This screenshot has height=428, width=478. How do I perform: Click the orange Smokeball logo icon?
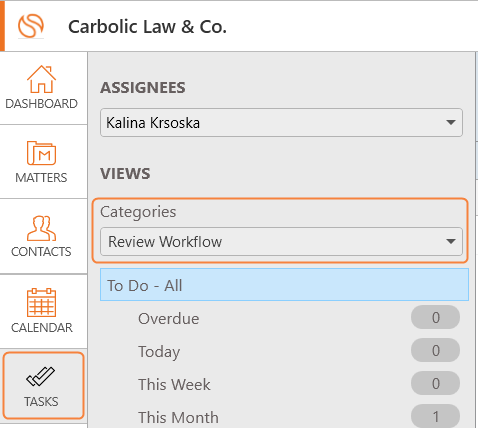tap(31, 26)
